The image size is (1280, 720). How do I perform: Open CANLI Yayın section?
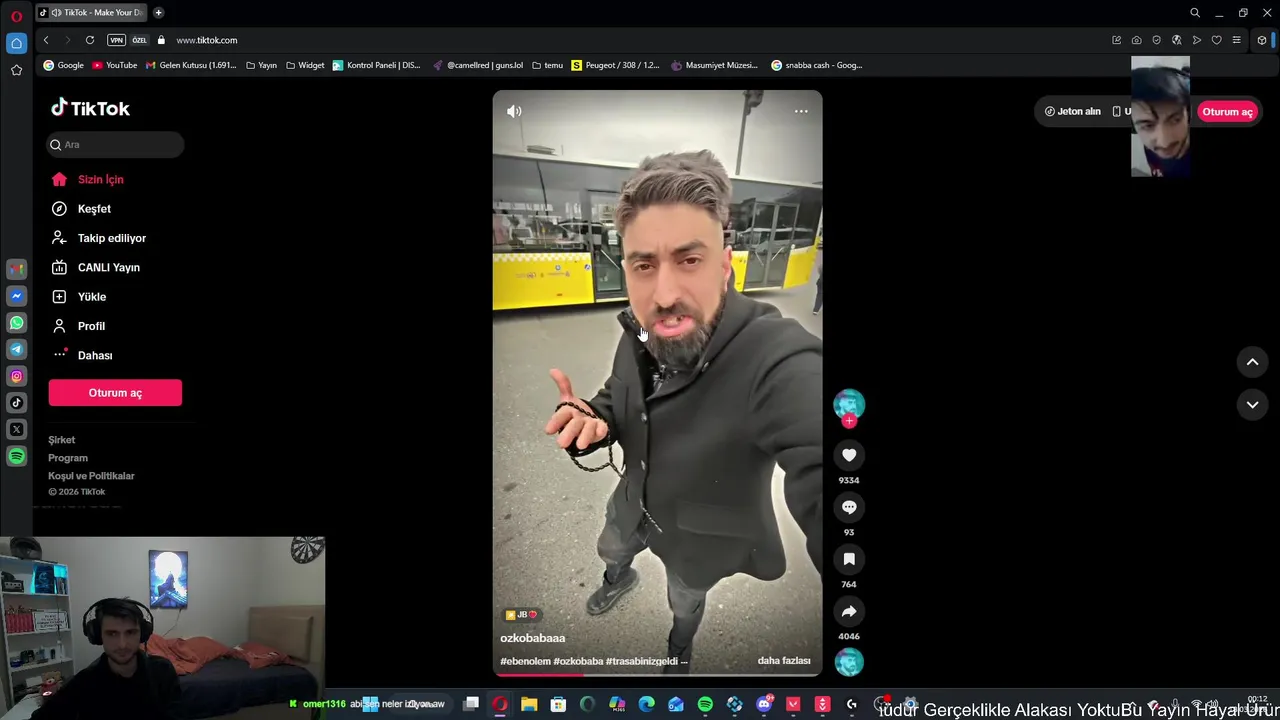coord(95,267)
